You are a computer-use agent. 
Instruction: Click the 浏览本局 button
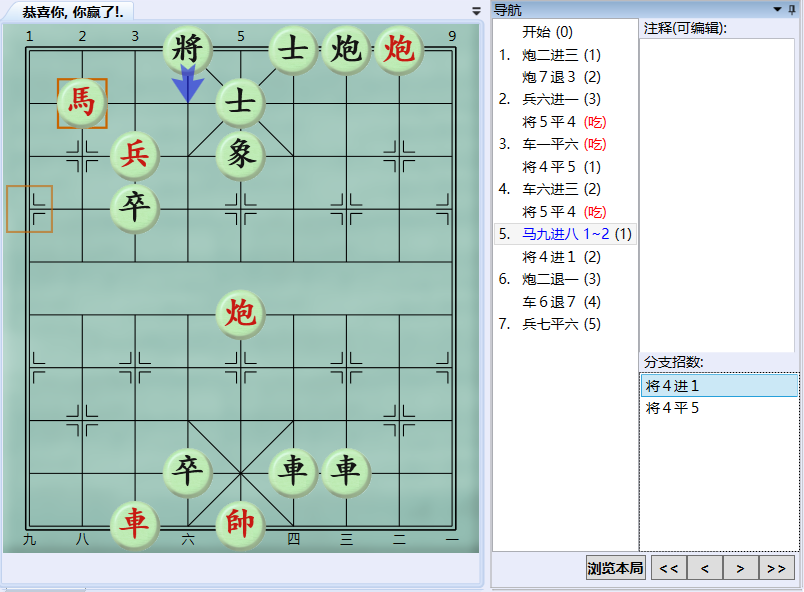click(x=613, y=567)
